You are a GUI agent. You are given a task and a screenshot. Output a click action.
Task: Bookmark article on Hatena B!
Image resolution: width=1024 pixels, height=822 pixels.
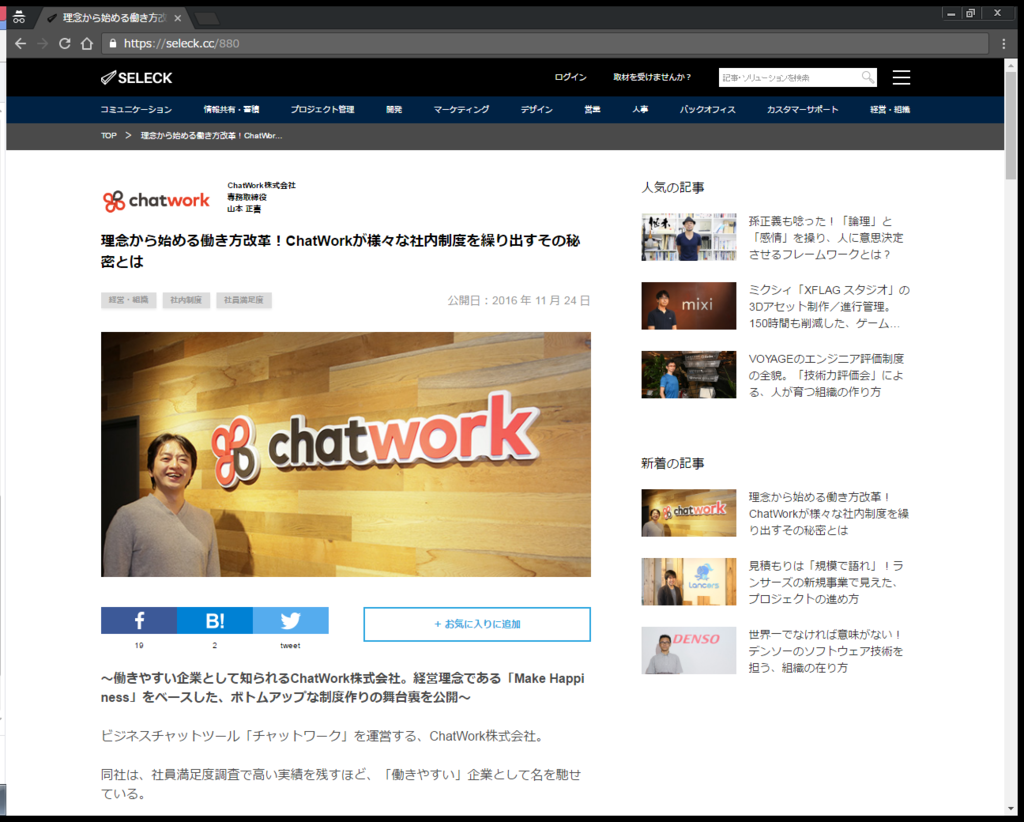pos(215,620)
